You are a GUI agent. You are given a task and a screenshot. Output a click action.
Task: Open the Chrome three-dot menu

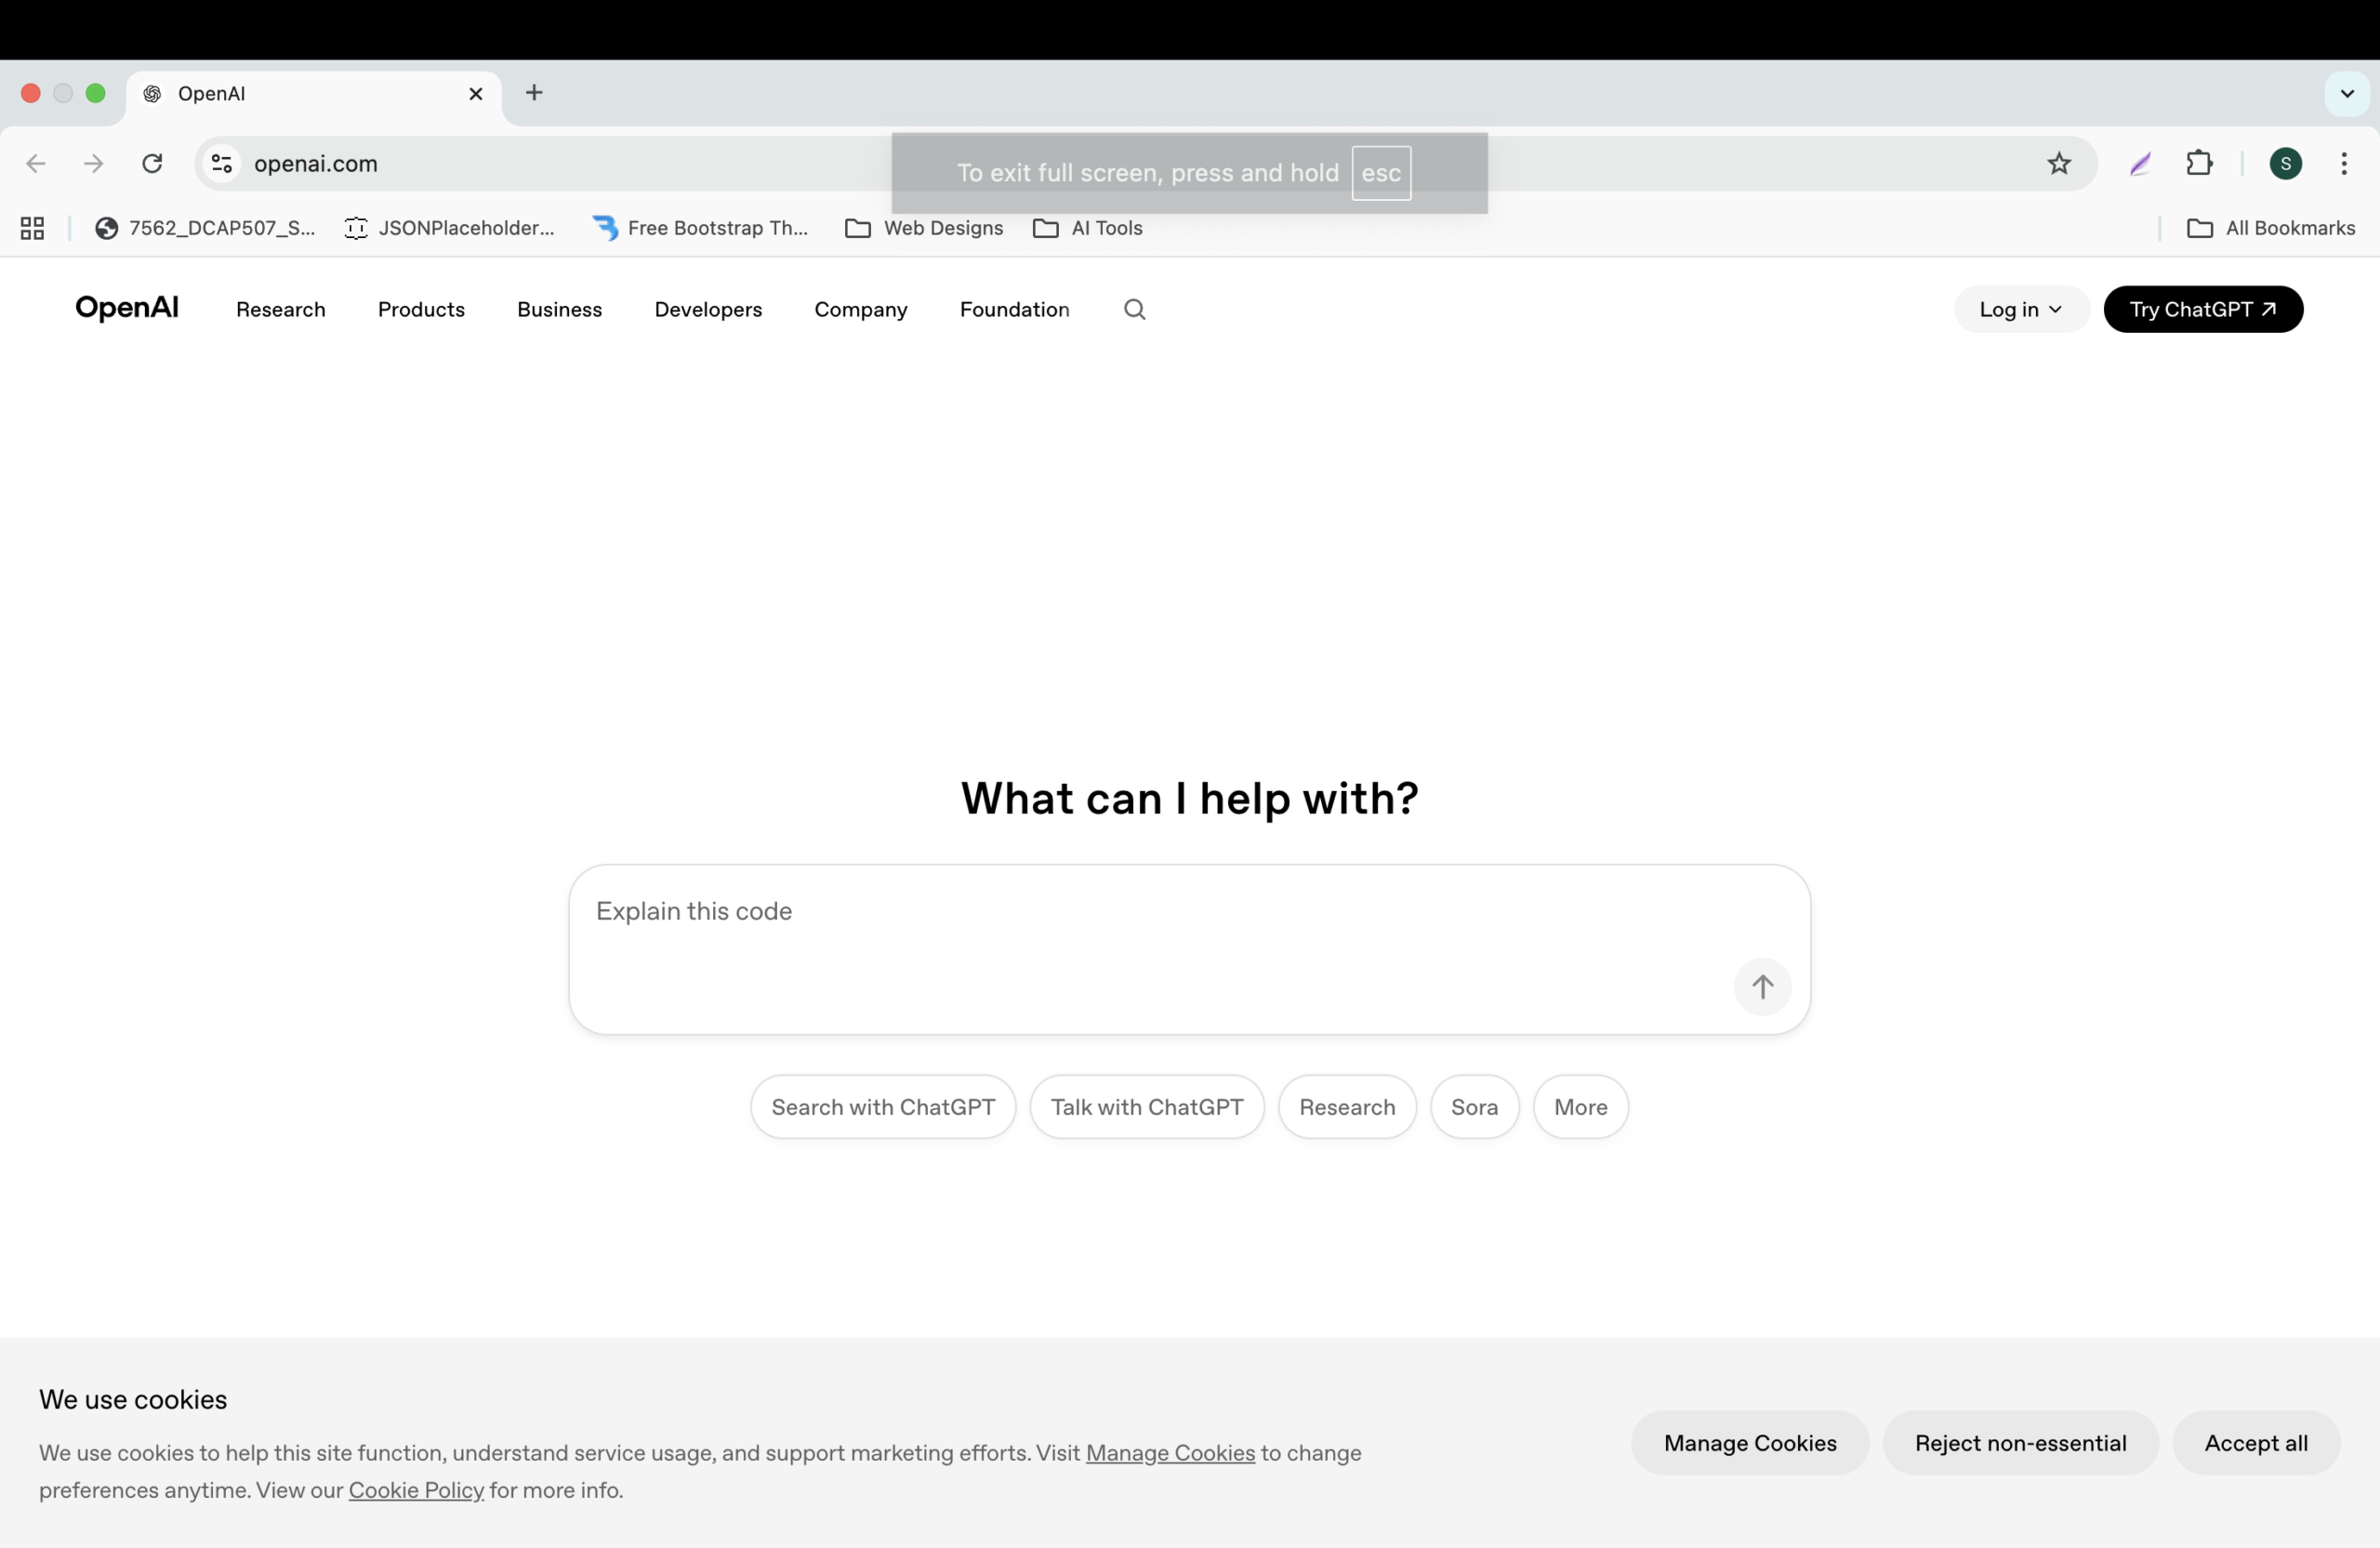pyautogui.click(x=2343, y=164)
